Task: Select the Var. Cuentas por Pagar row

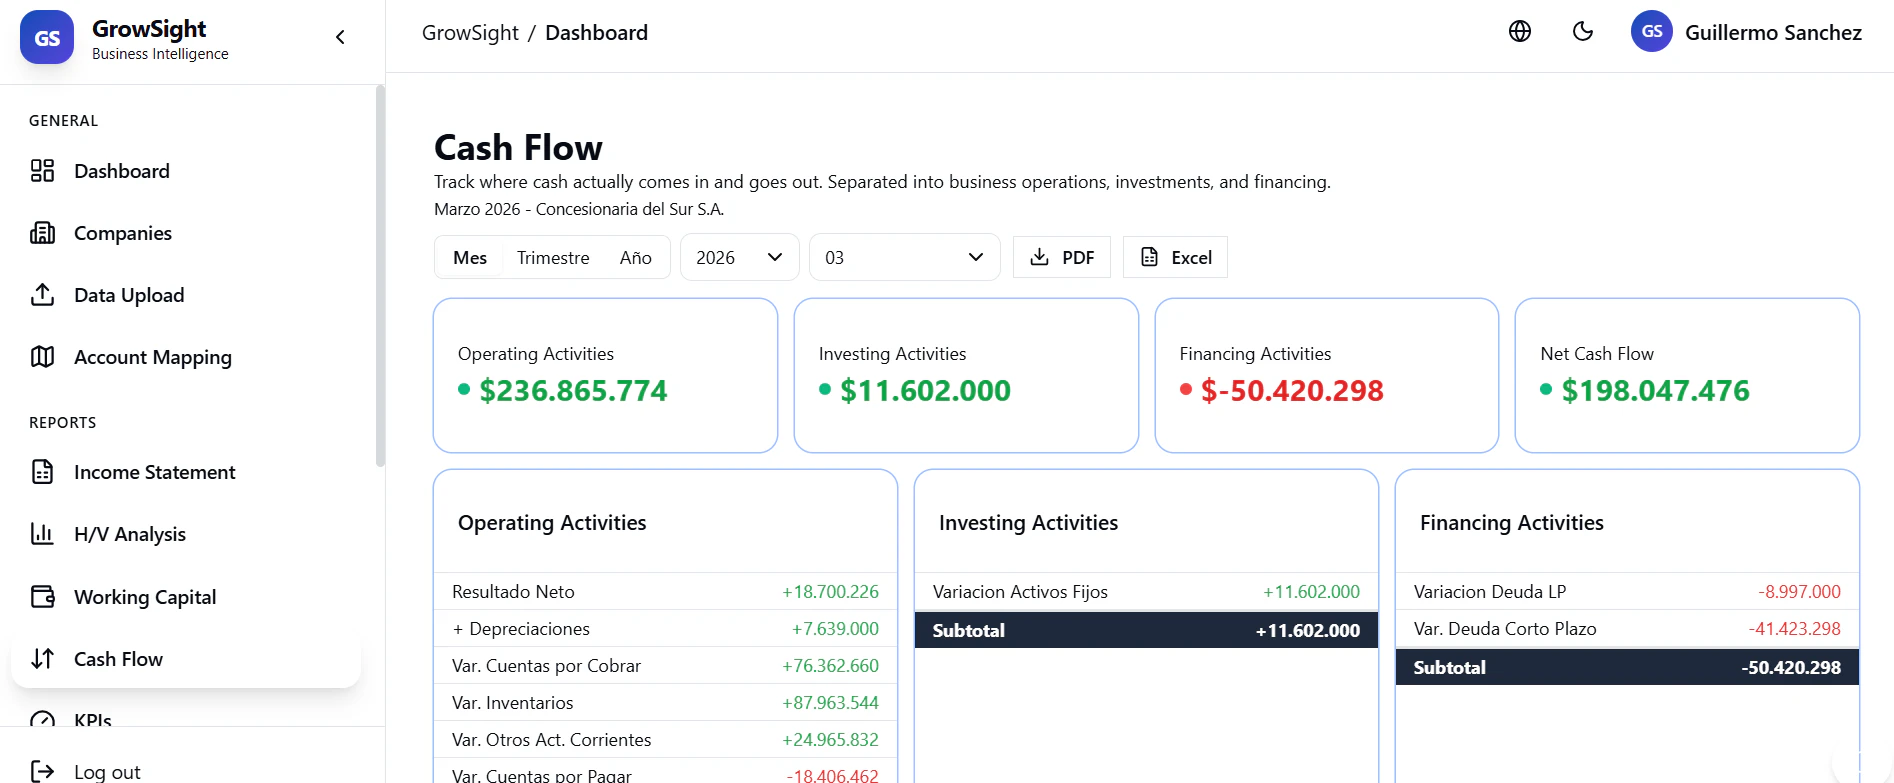Action: coord(665,771)
